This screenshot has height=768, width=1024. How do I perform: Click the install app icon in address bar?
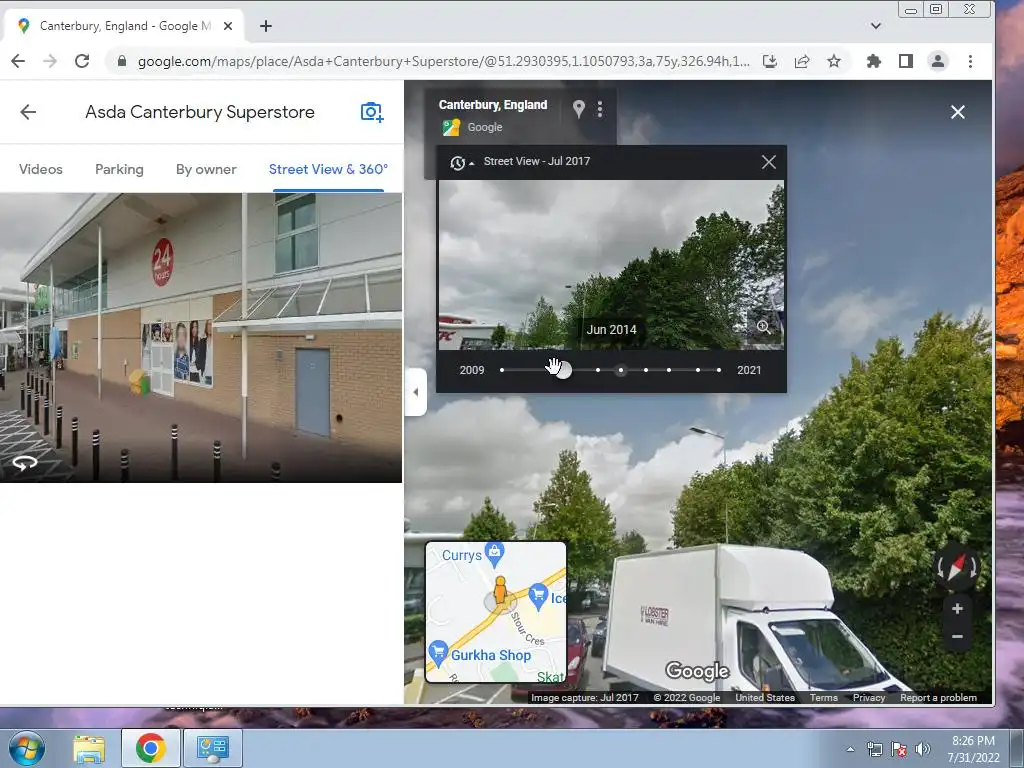click(x=770, y=61)
